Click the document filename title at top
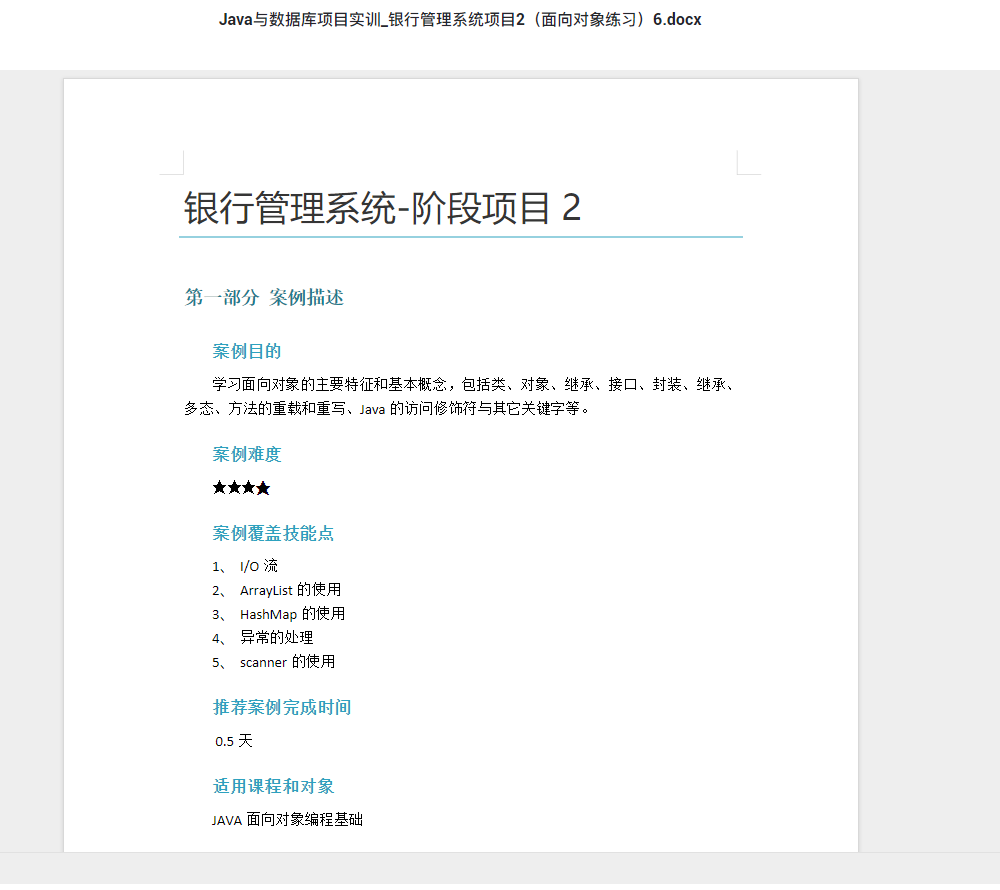Screen dimensions: 1000x890 click(460, 20)
